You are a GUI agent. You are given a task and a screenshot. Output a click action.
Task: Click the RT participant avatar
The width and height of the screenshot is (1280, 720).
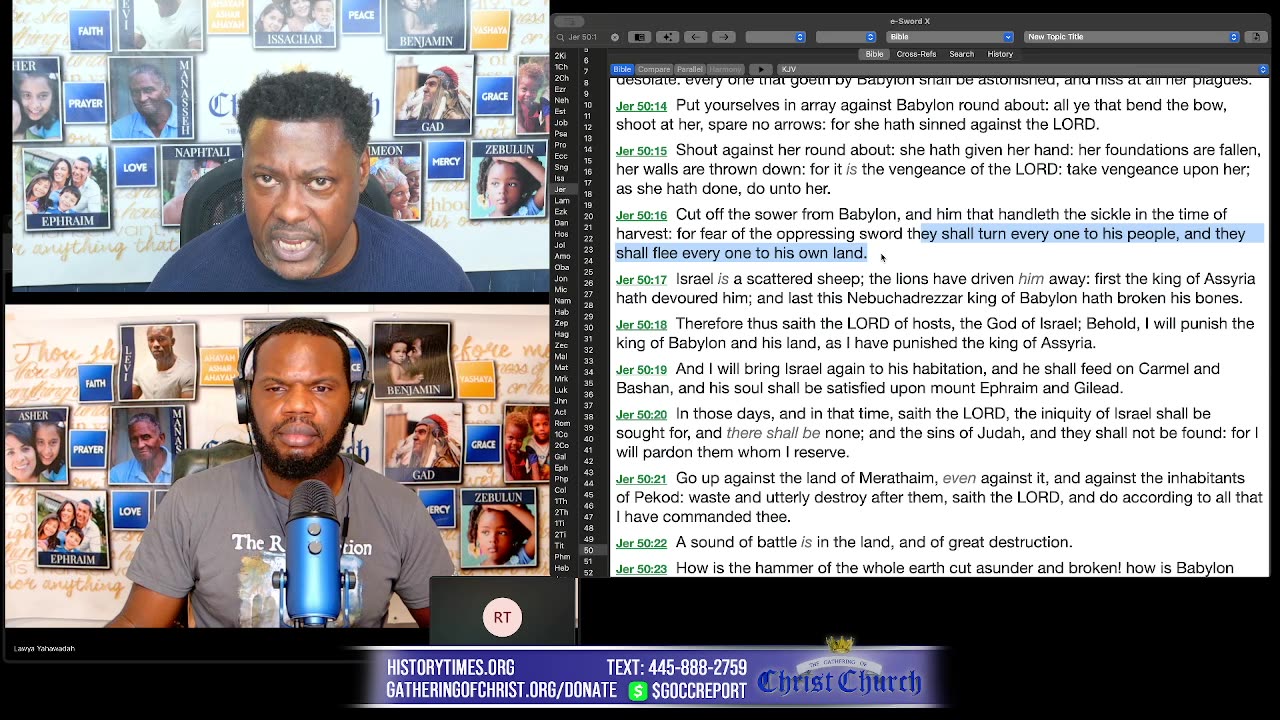click(502, 617)
